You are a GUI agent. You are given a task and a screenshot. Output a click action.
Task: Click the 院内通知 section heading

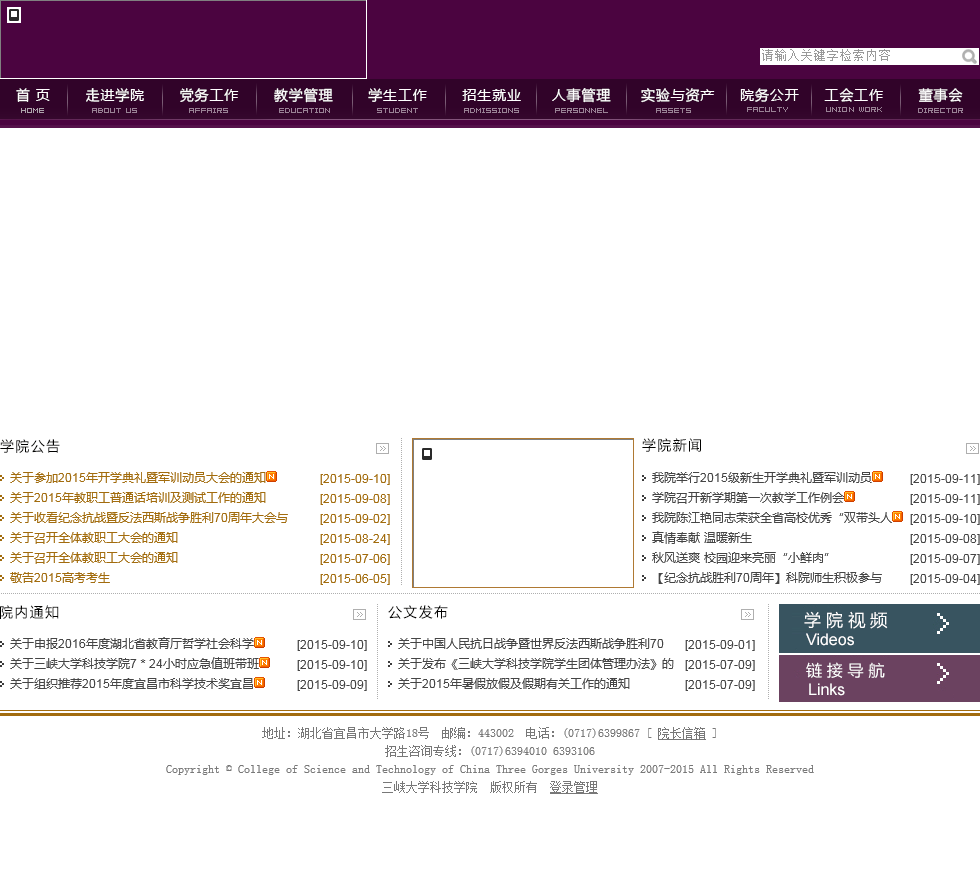pos(29,612)
